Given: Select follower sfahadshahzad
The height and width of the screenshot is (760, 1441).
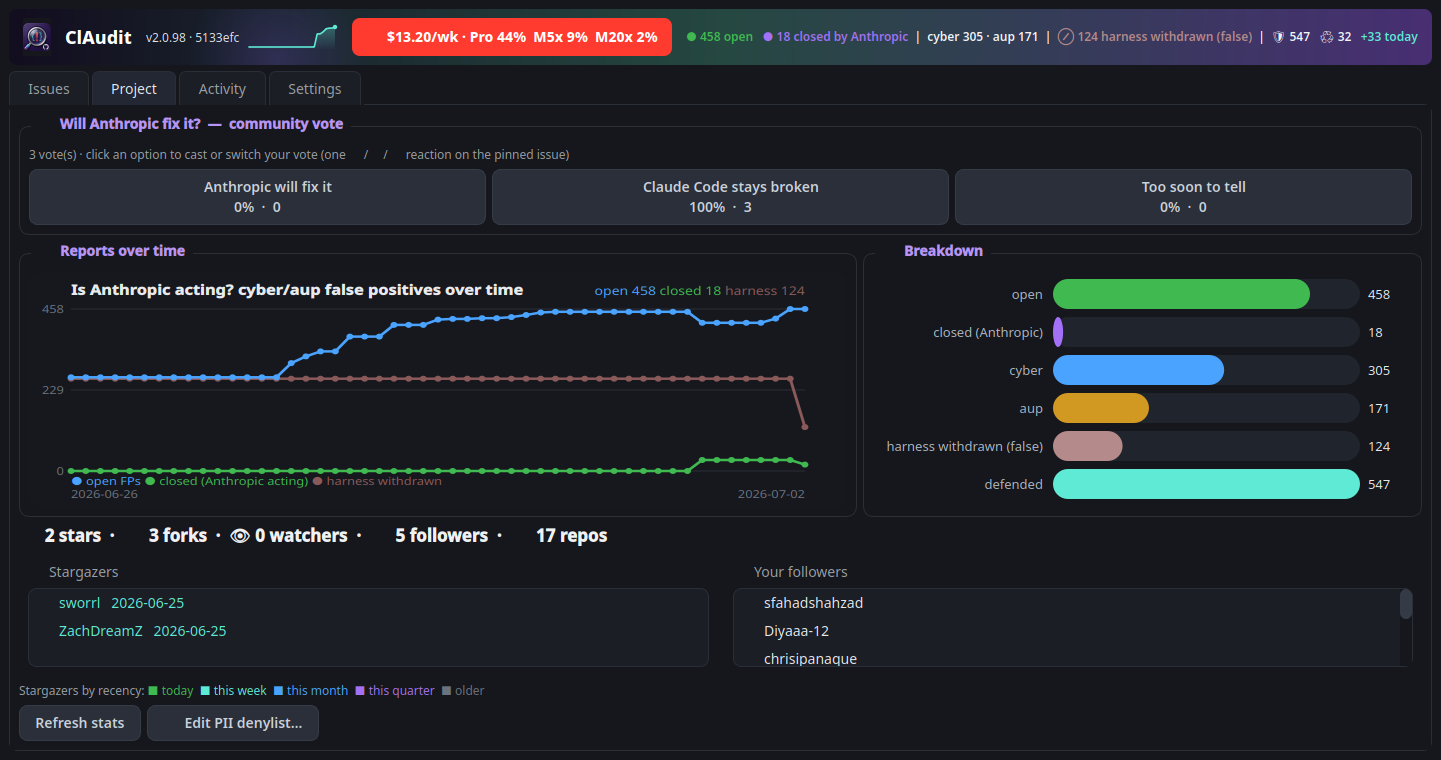Looking at the screenshot, I should (813, 603).
